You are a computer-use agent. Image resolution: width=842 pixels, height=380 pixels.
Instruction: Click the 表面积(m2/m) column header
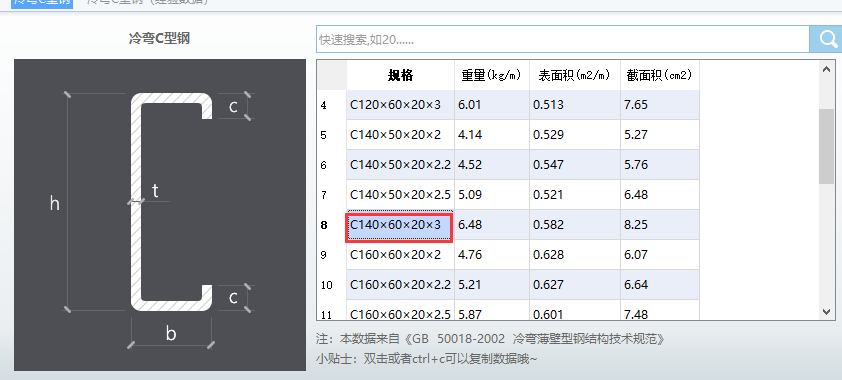click(x=575, y=75)
